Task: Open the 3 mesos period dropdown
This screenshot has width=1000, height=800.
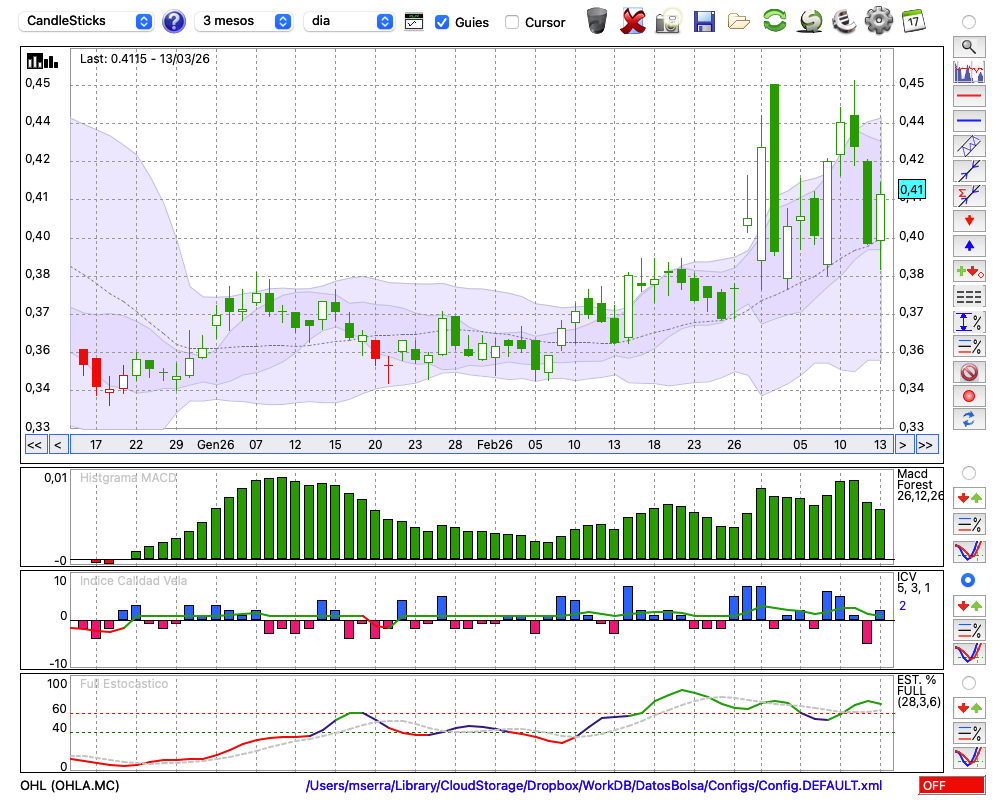Action: click(x=244, y=21)
